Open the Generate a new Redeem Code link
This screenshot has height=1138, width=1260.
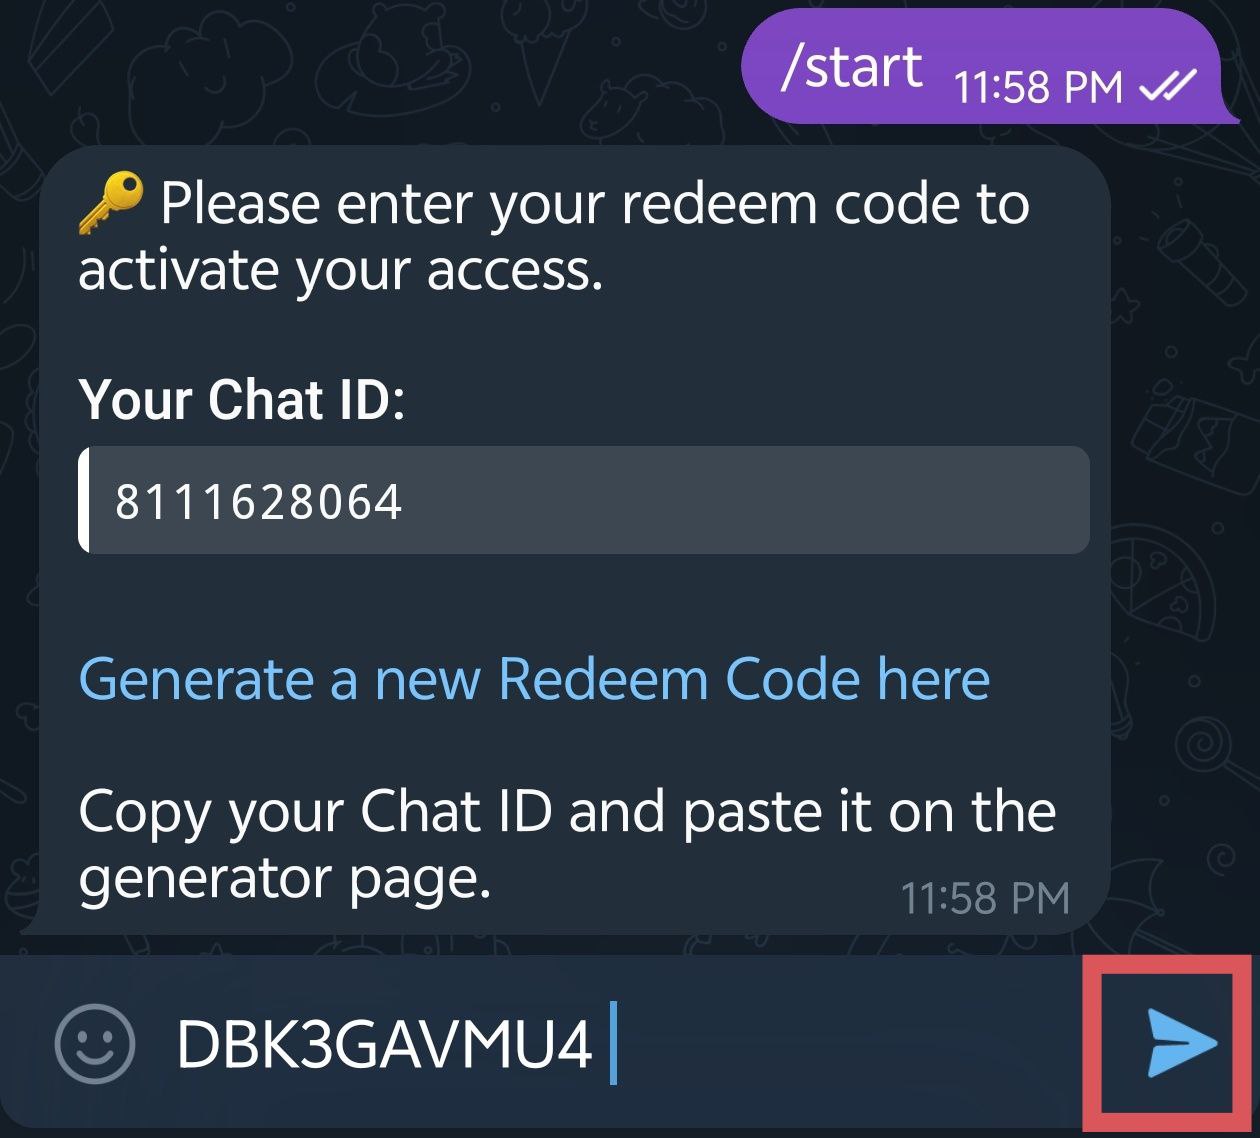click(534, 680)
